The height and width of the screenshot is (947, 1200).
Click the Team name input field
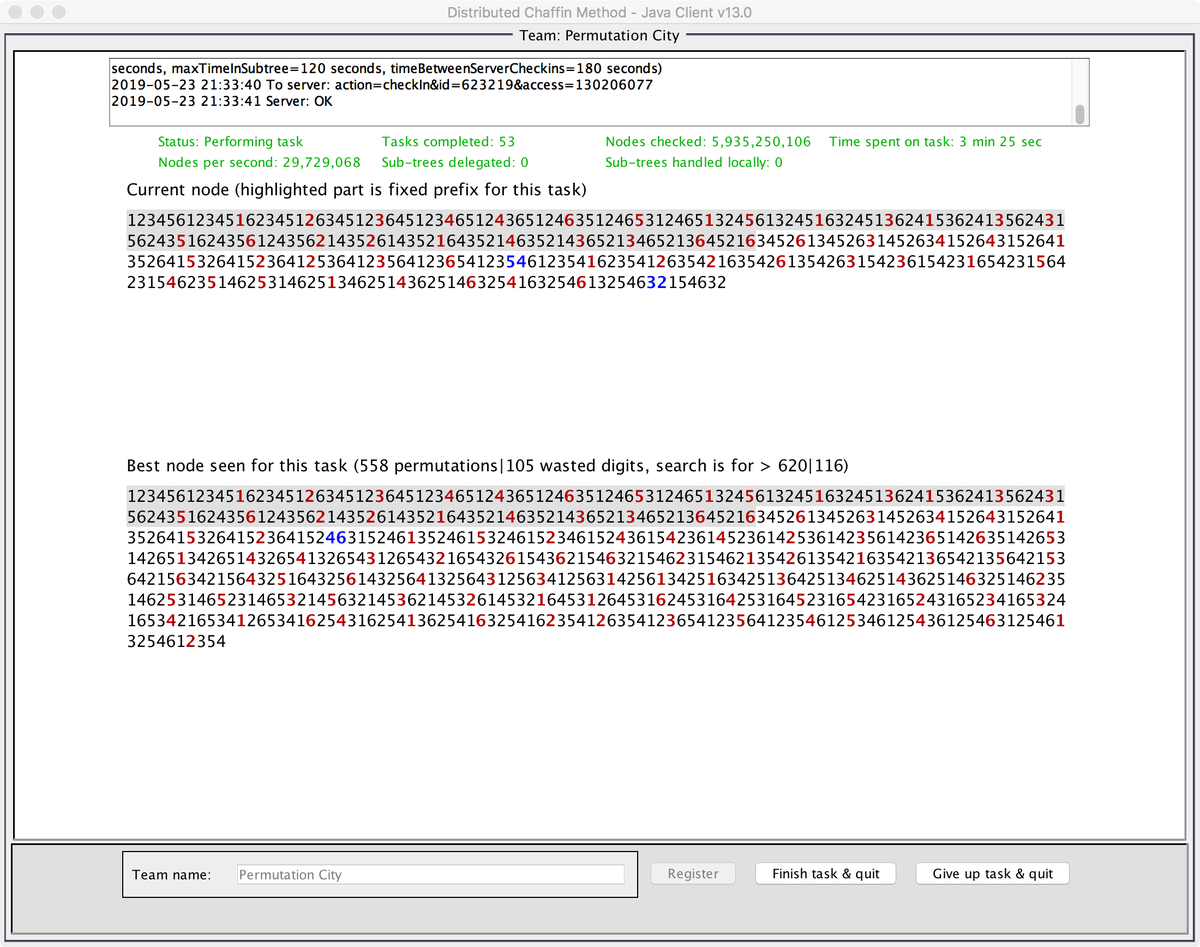pyautogui.click(x=430, y=874)
